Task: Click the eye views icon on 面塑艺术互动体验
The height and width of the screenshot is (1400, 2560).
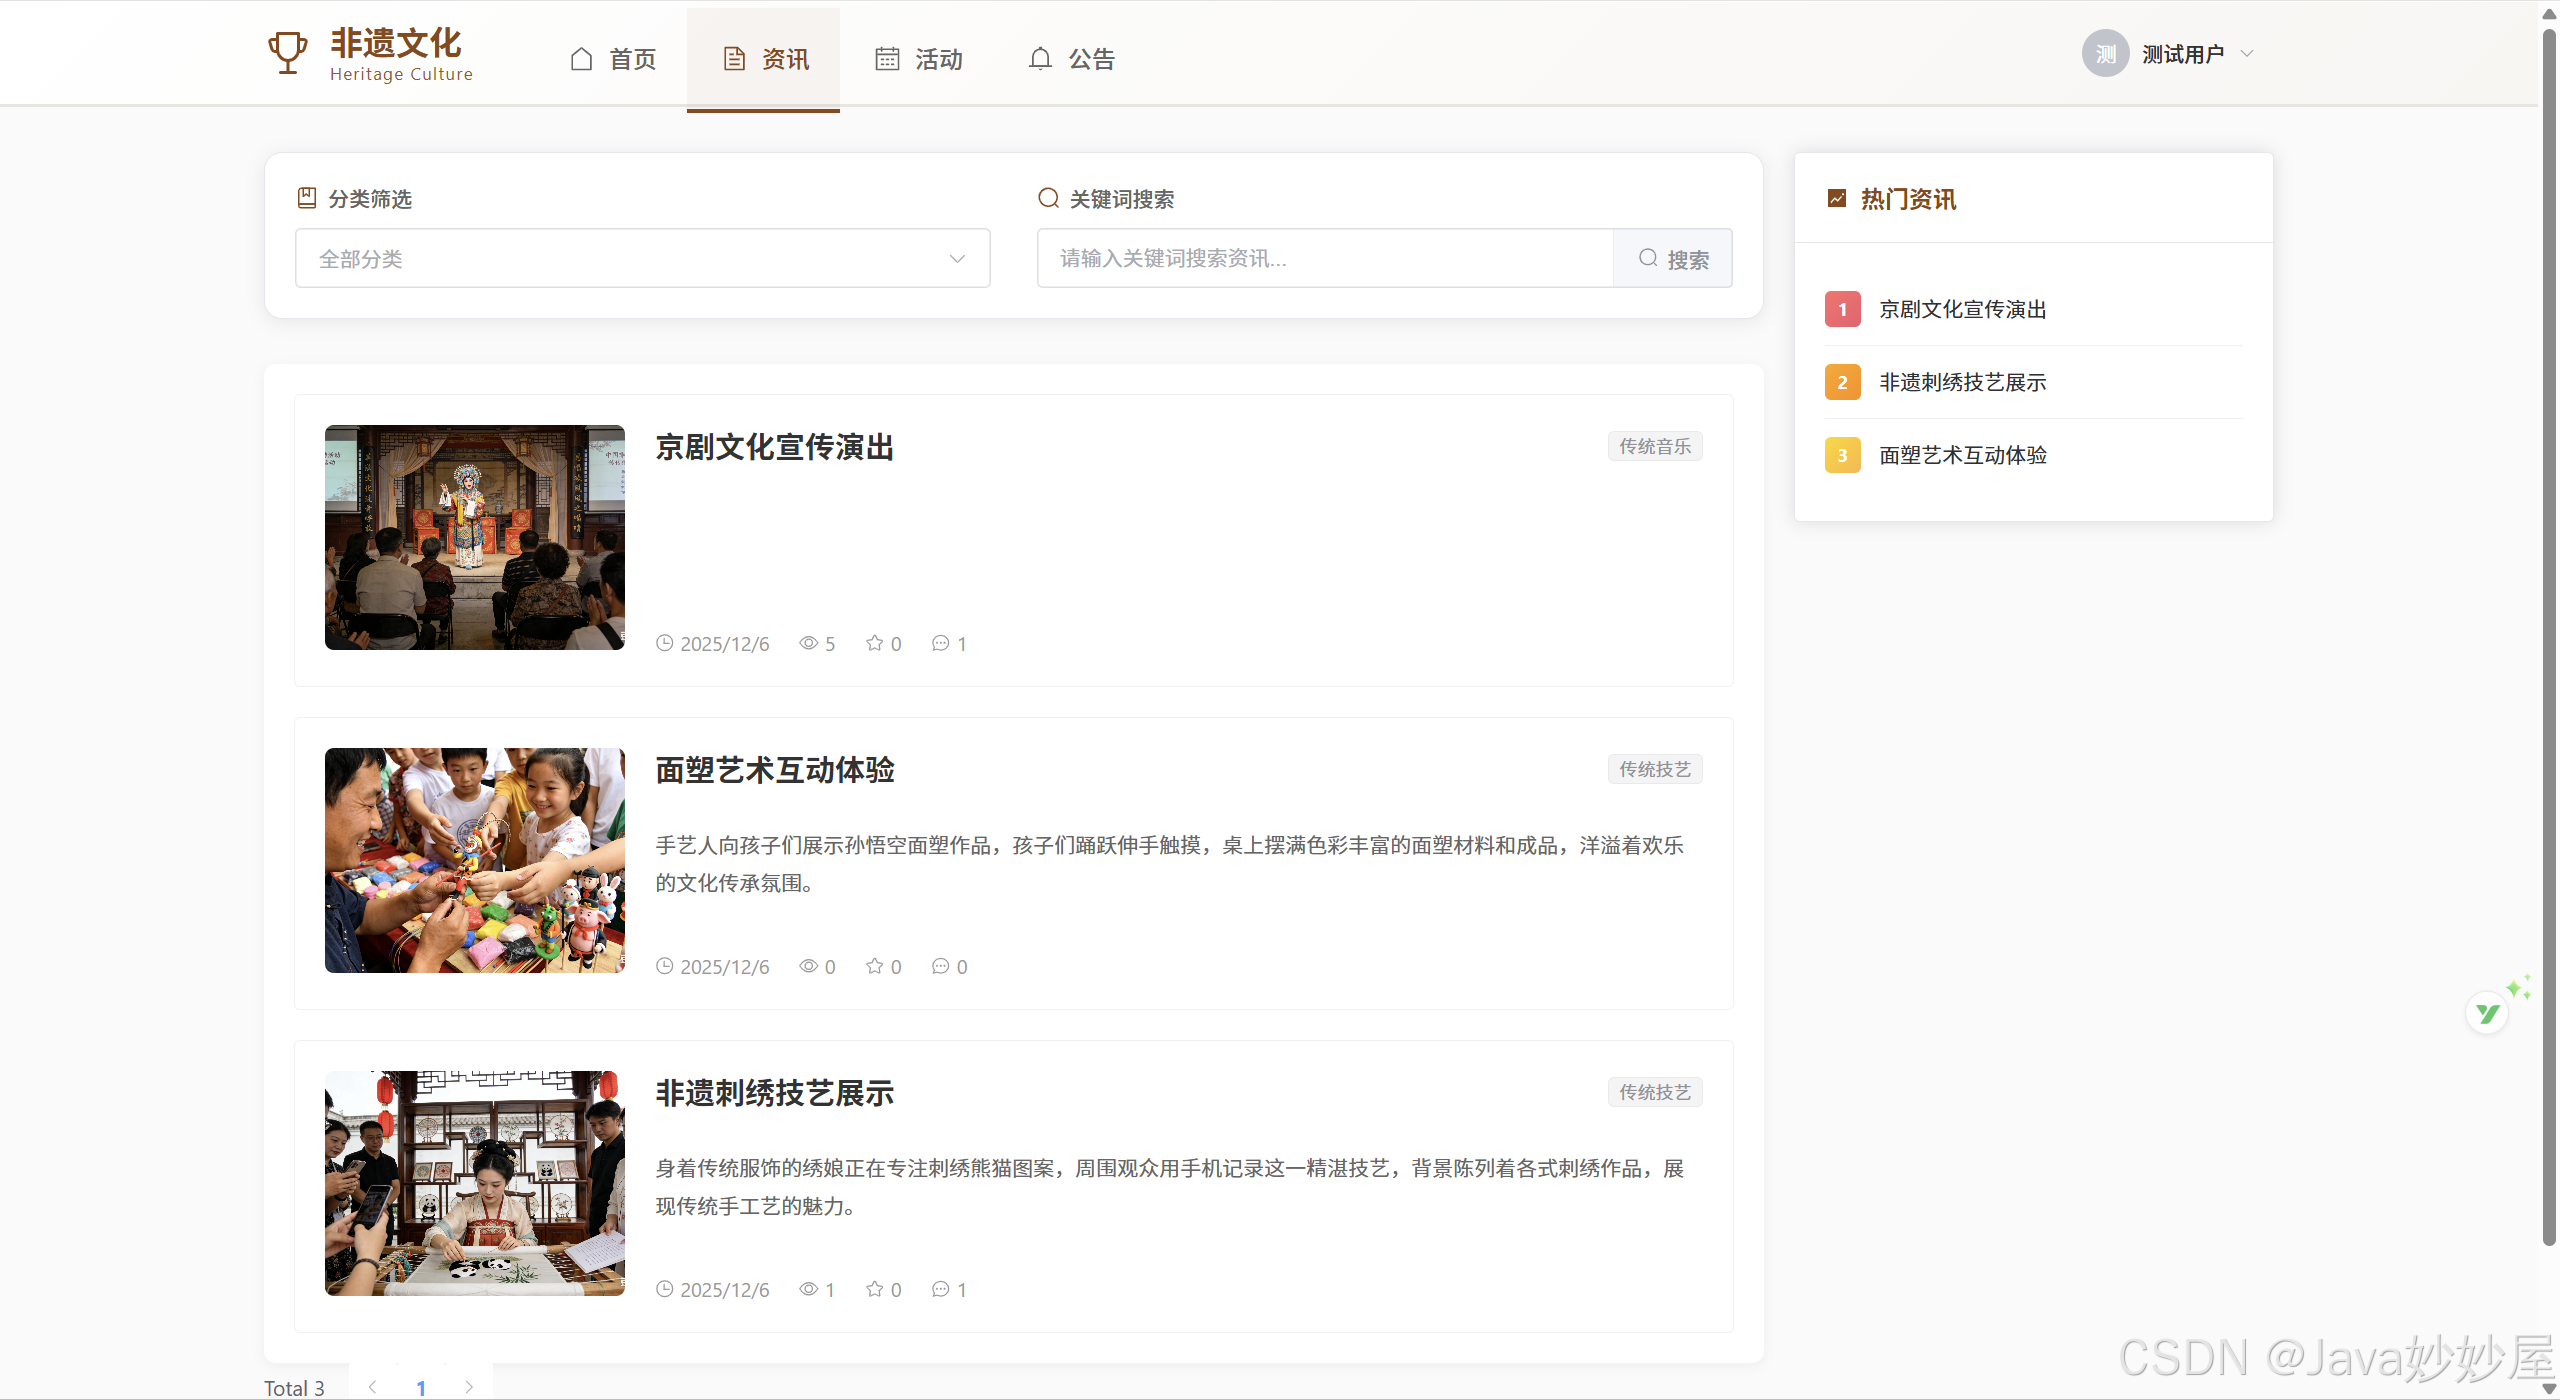Action: pyautogui.click(x=808, y=966)
